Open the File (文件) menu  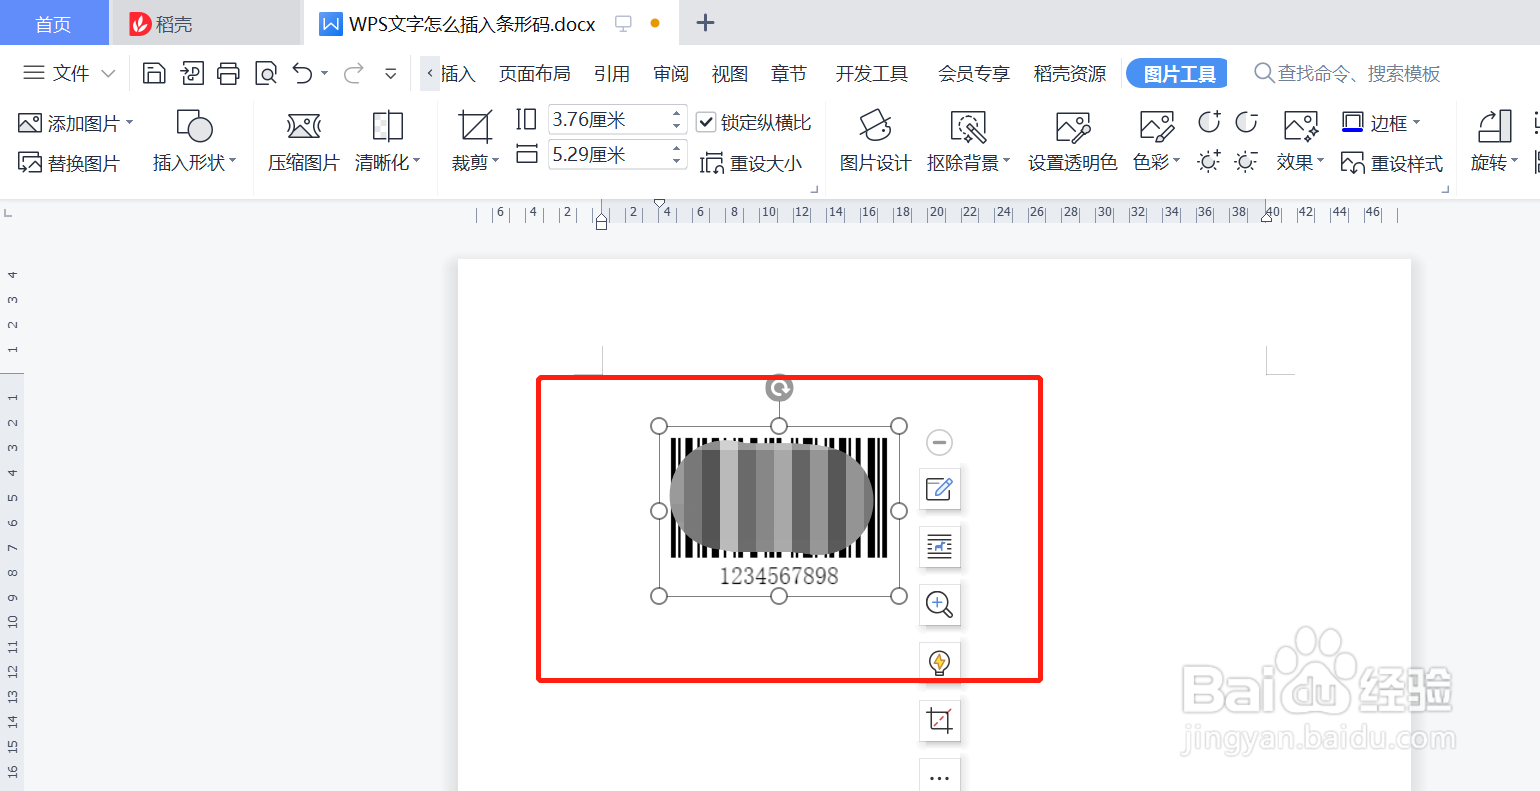69,73
